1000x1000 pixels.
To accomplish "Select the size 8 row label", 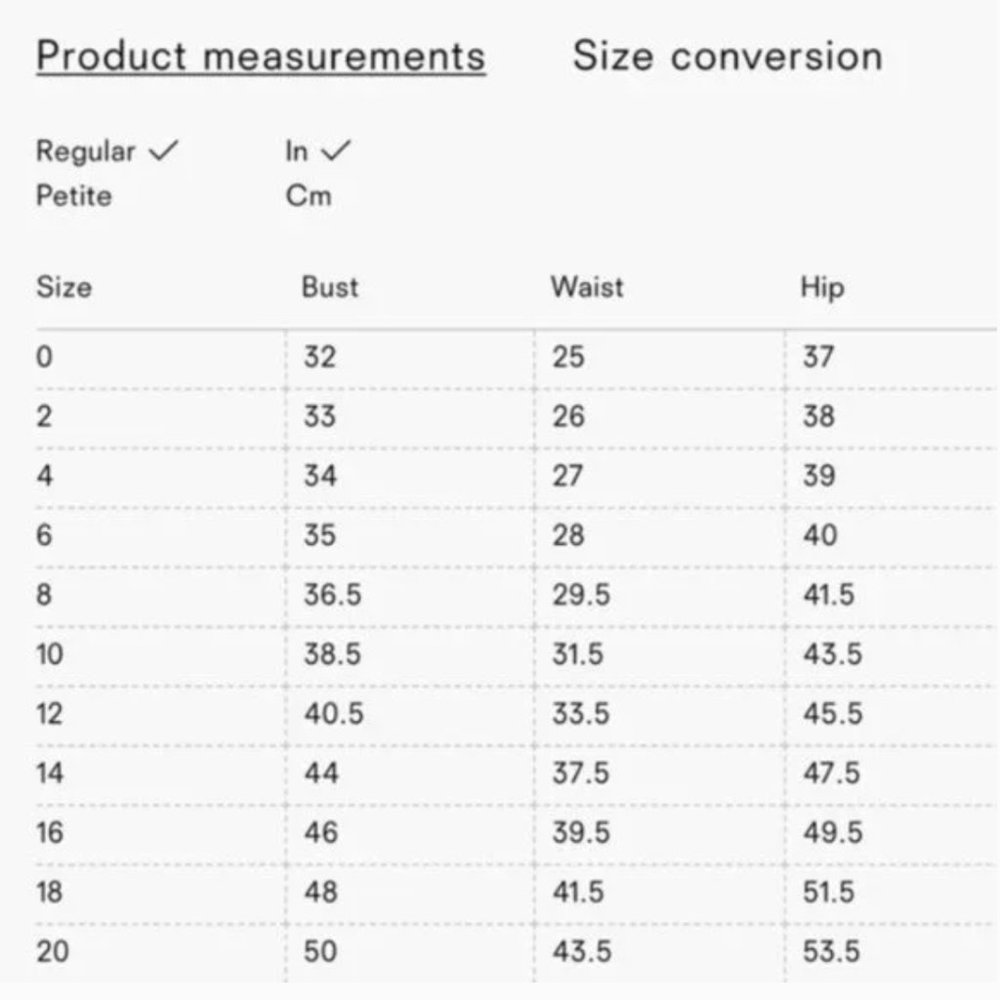I will [x=44, y=595].
